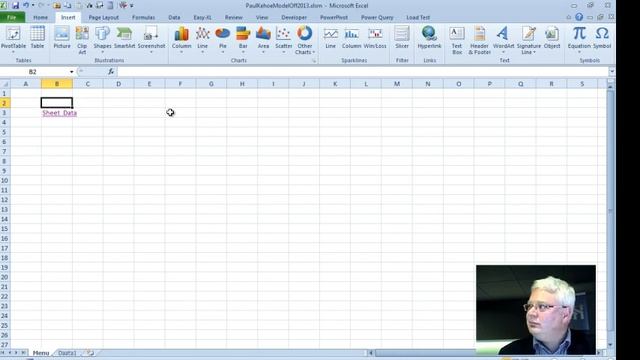Open the Shapes gallery
Image resolution: width=640 pixels, height=360 pixels.
(x=102, y=39)
